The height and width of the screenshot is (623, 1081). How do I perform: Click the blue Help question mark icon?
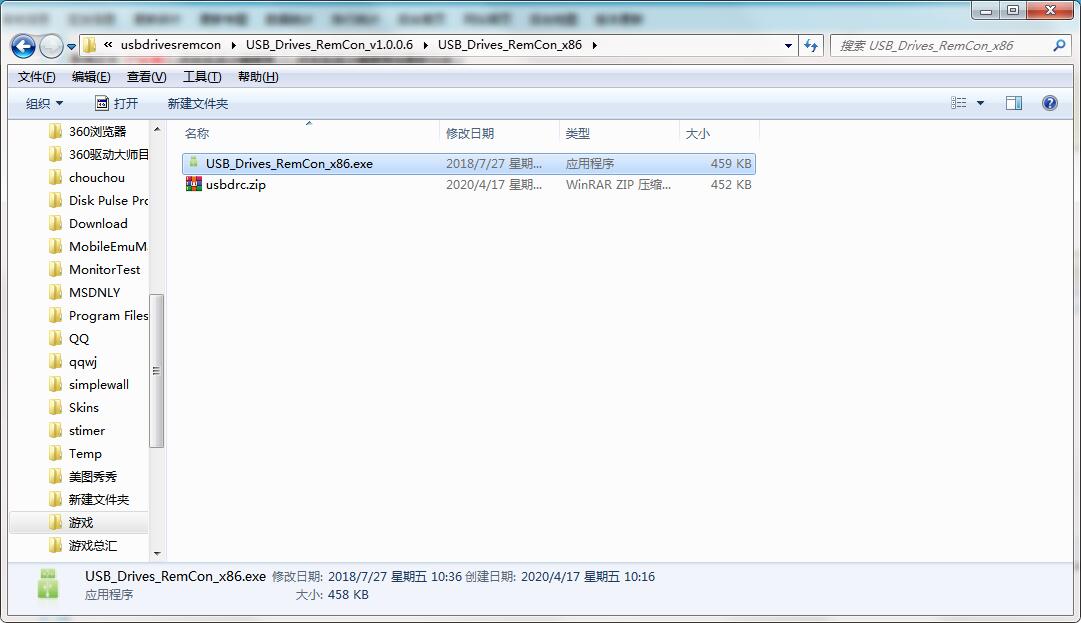[x=1049, y=103]
